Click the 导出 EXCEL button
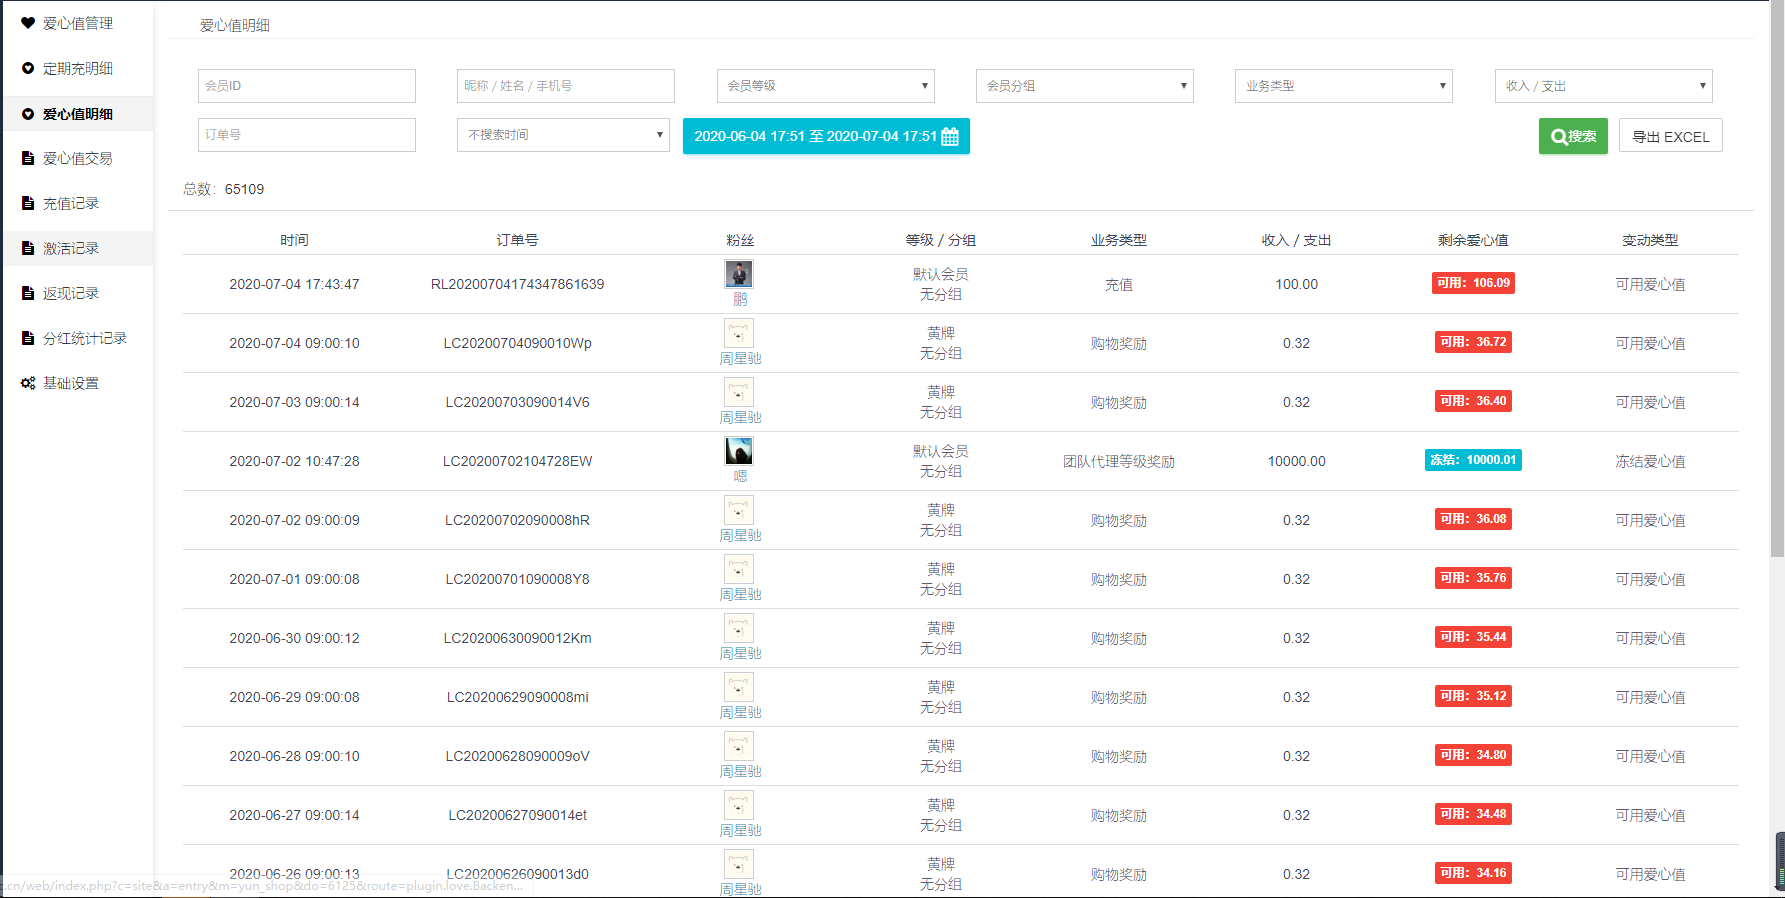Image resolution: width=1785 pixels, height=898 pixels. pos(1670,137)
